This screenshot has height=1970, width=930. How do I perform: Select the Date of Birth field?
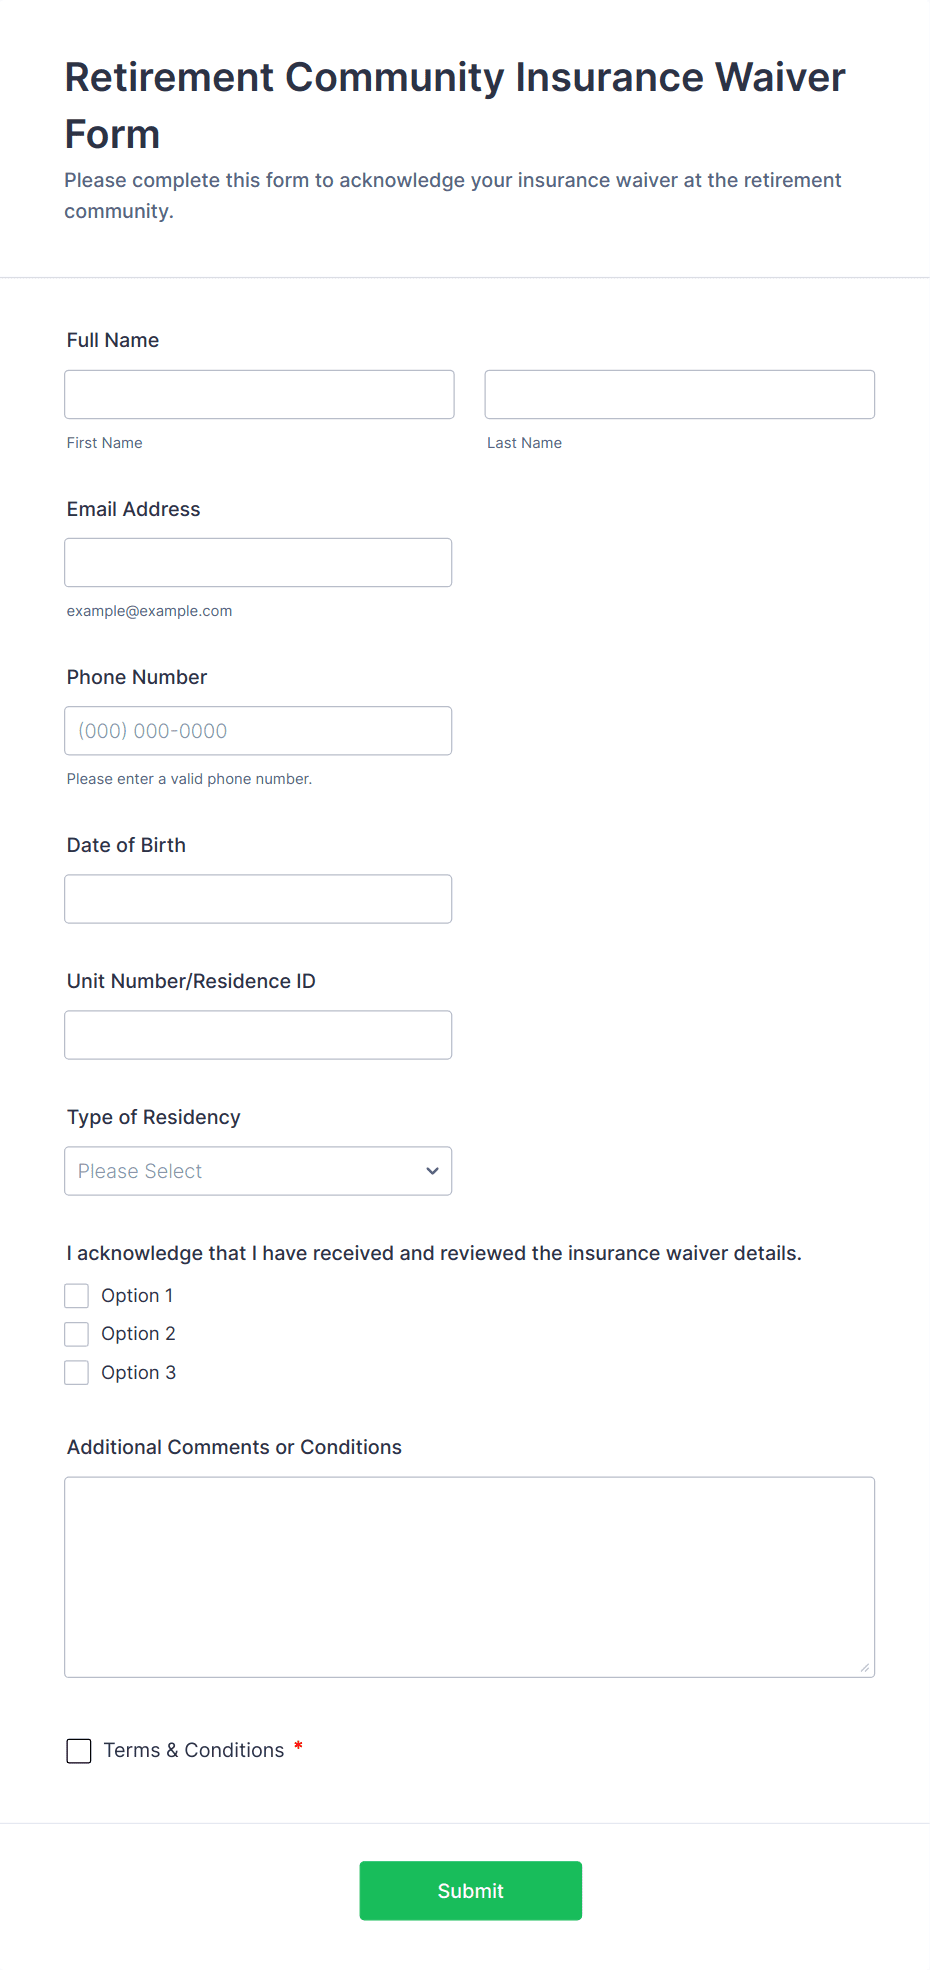(x=258, y=899)
